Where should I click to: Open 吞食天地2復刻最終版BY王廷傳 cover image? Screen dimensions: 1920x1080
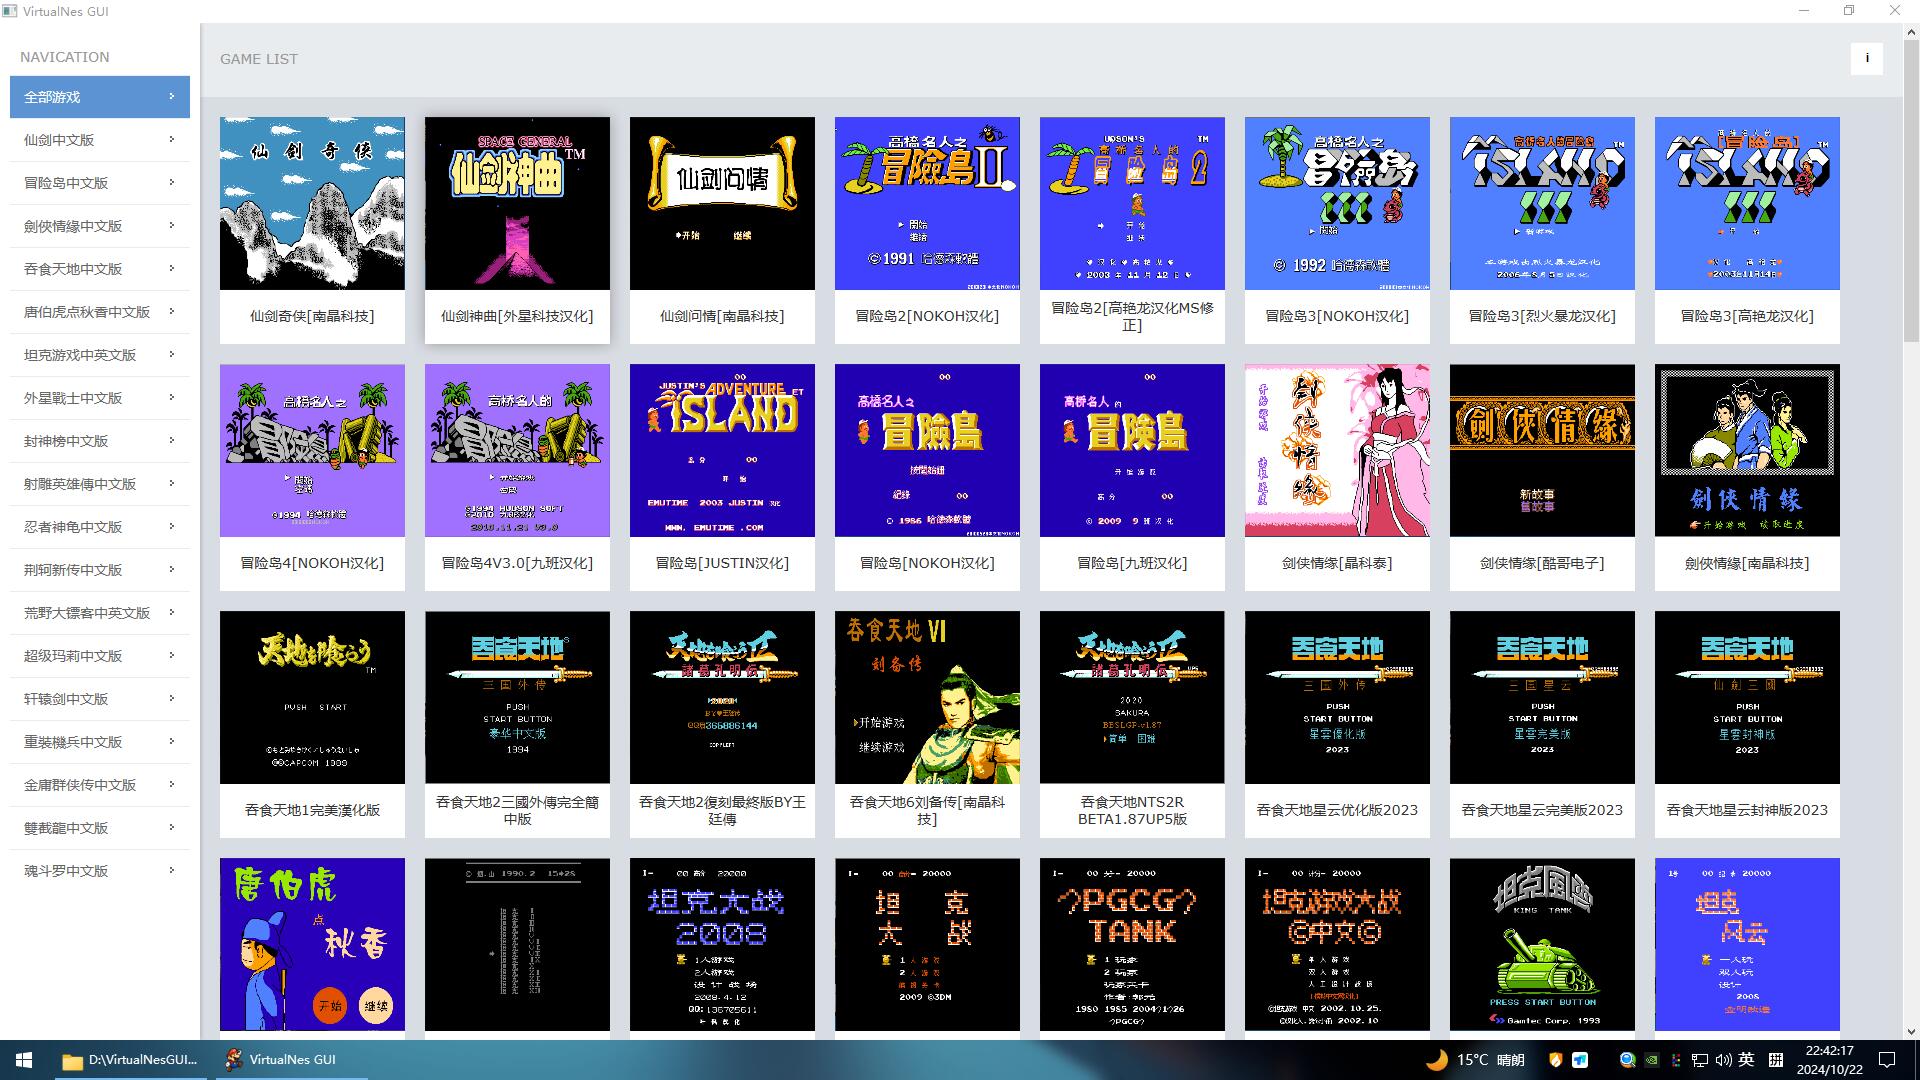(x=722, y=697)
